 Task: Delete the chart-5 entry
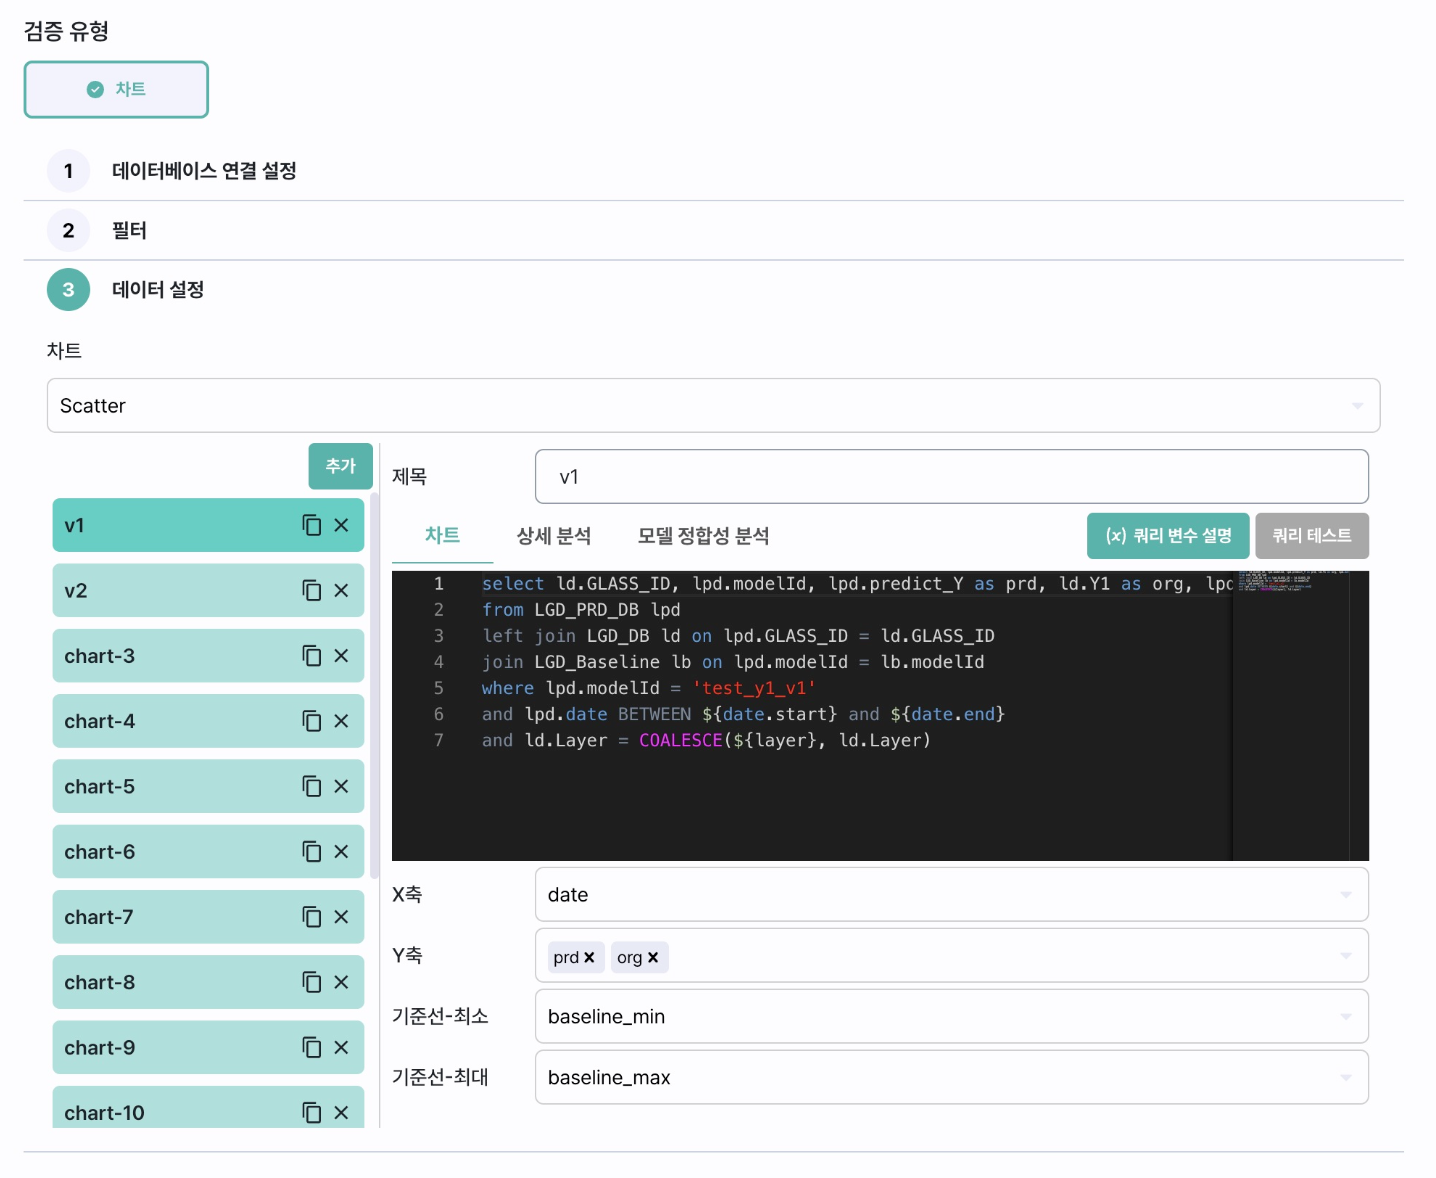coord(341,786)
